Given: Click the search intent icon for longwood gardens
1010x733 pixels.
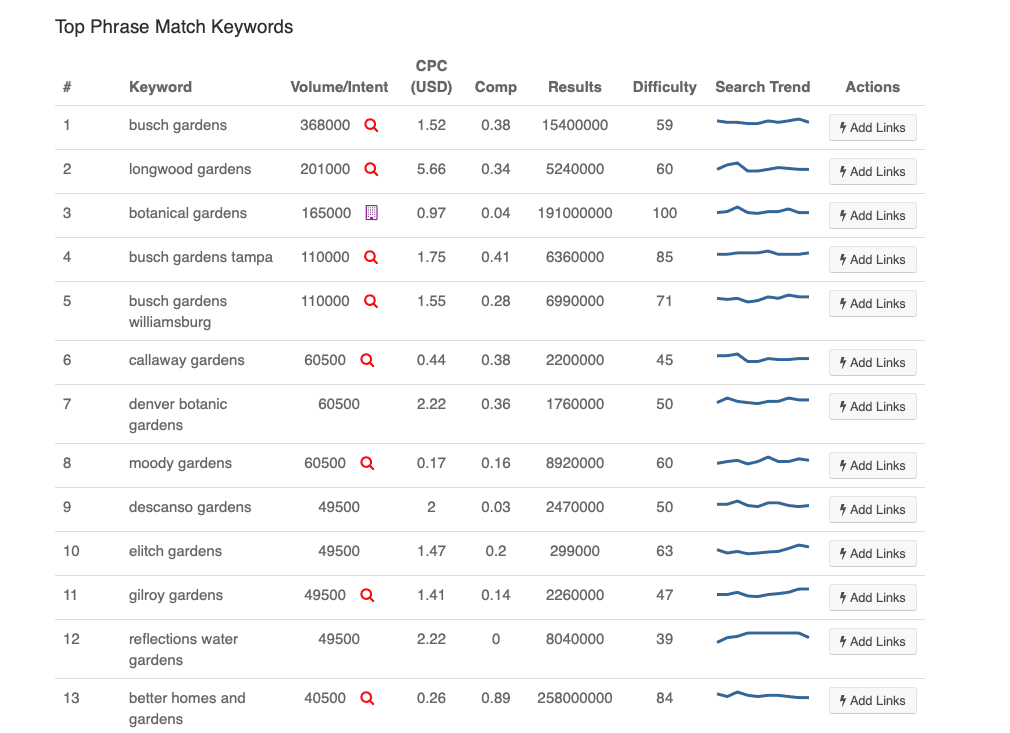Looking at the screenshot, I should pos(371,170).
